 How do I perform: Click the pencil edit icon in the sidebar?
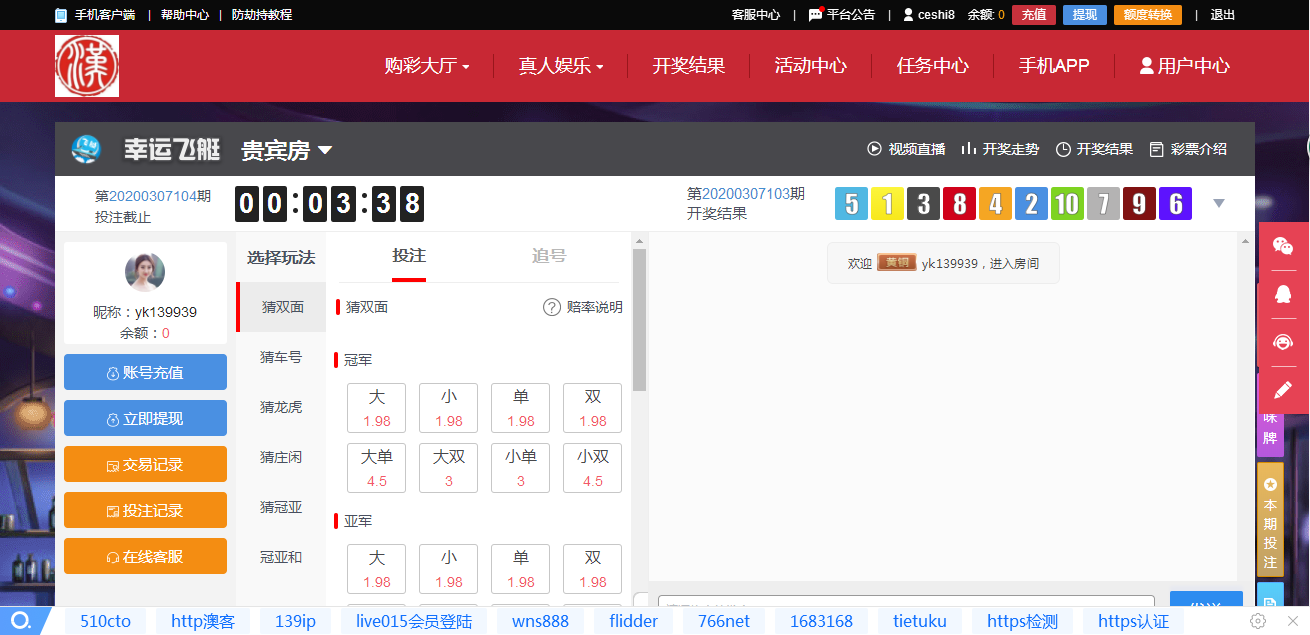point(1282,390)
